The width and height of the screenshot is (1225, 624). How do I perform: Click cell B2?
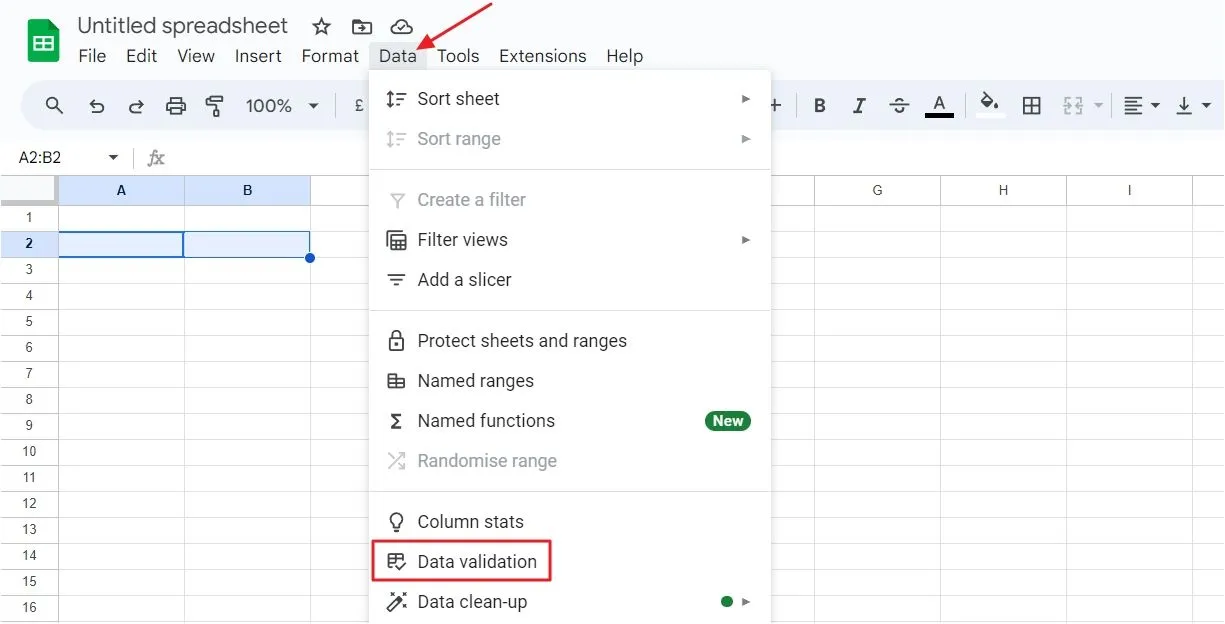pyautogui.click(x=248, y=244)
